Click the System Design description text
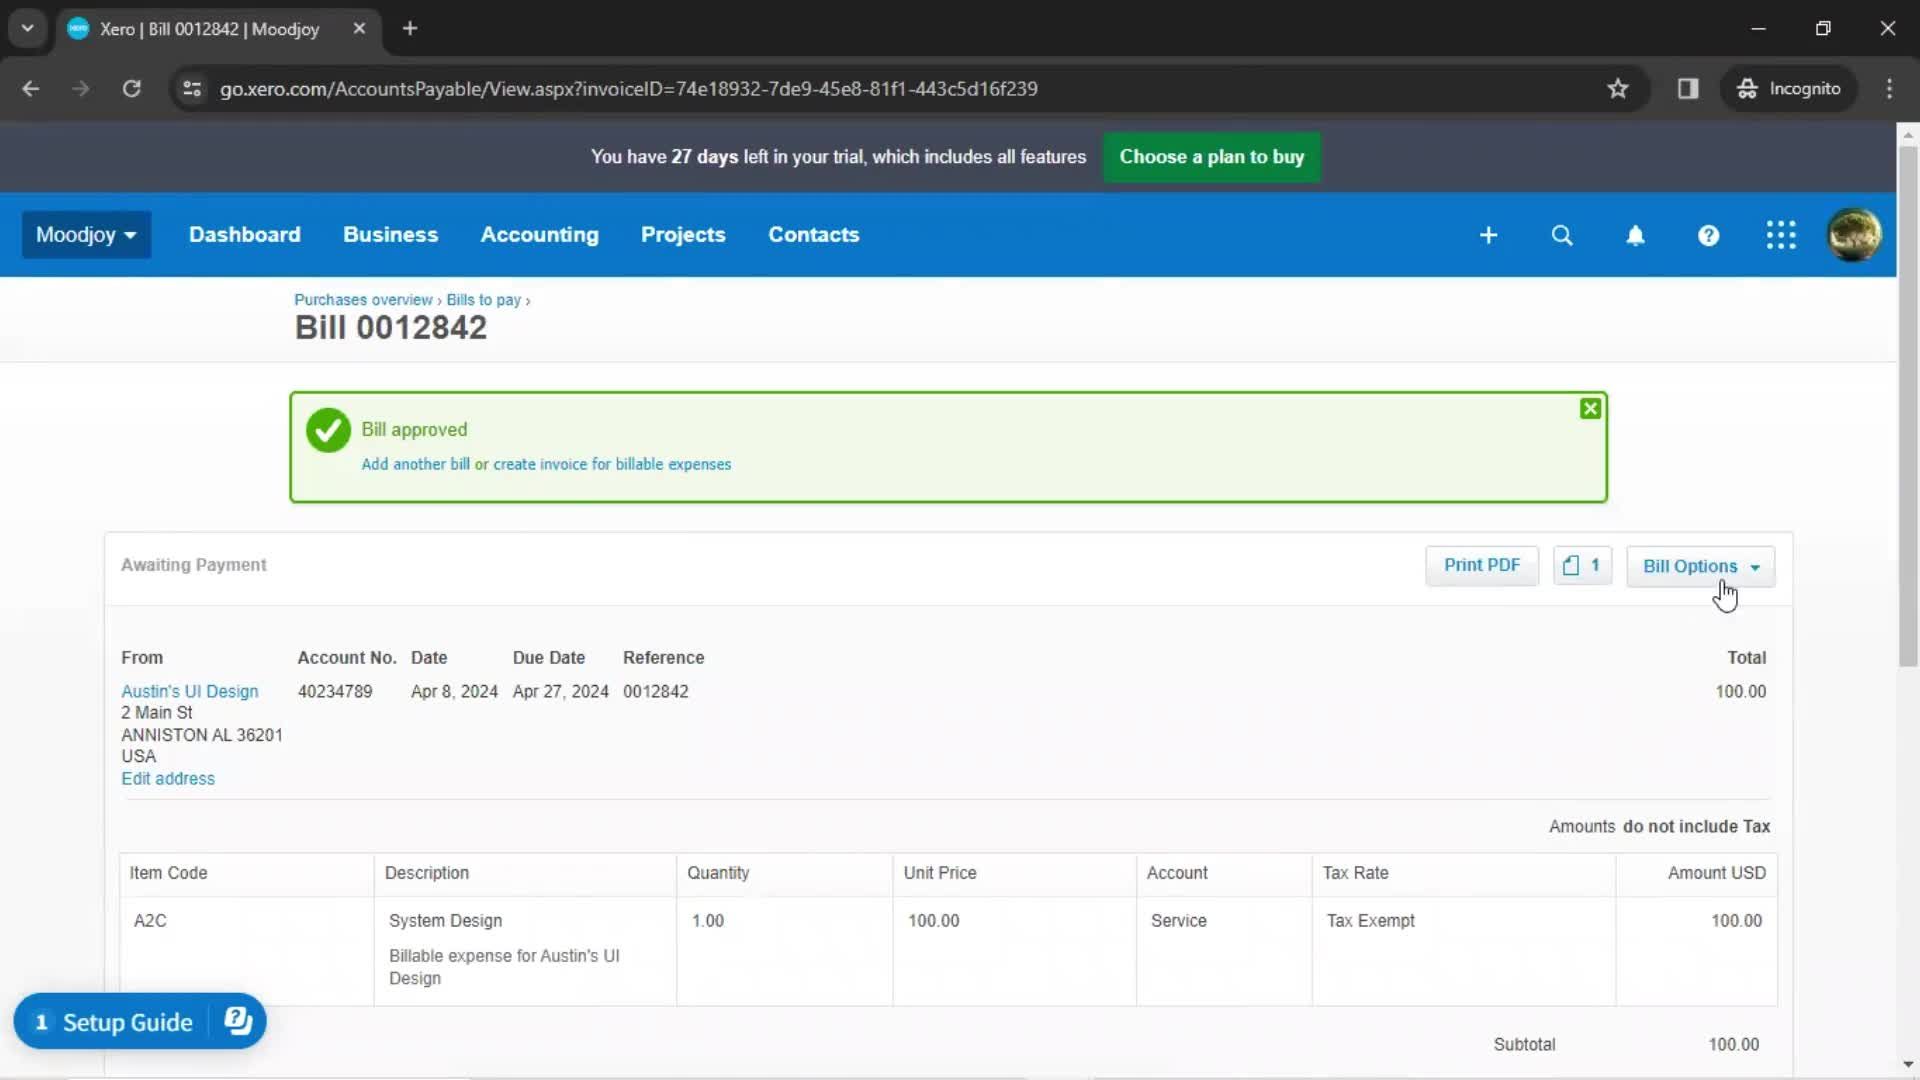Viewport: 1920px width, 1080px height. click(x=445, y=921)
